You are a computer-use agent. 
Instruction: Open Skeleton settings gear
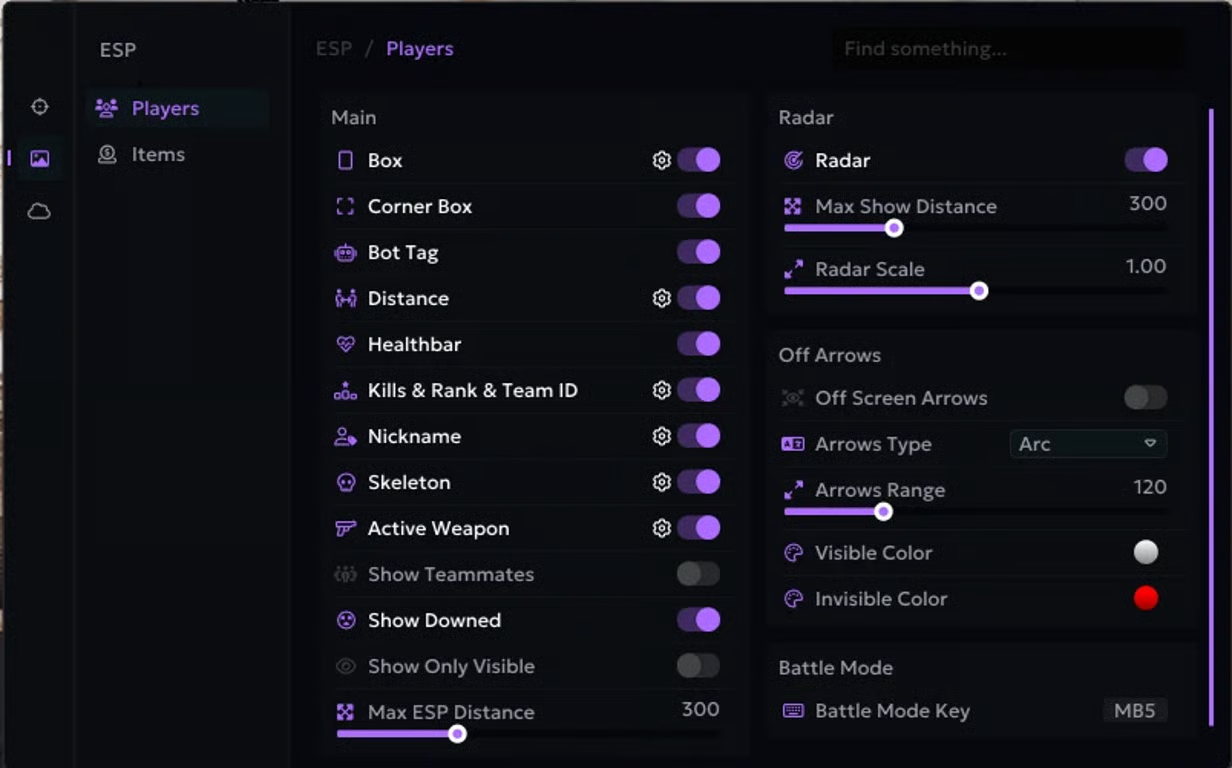(661, 482)
